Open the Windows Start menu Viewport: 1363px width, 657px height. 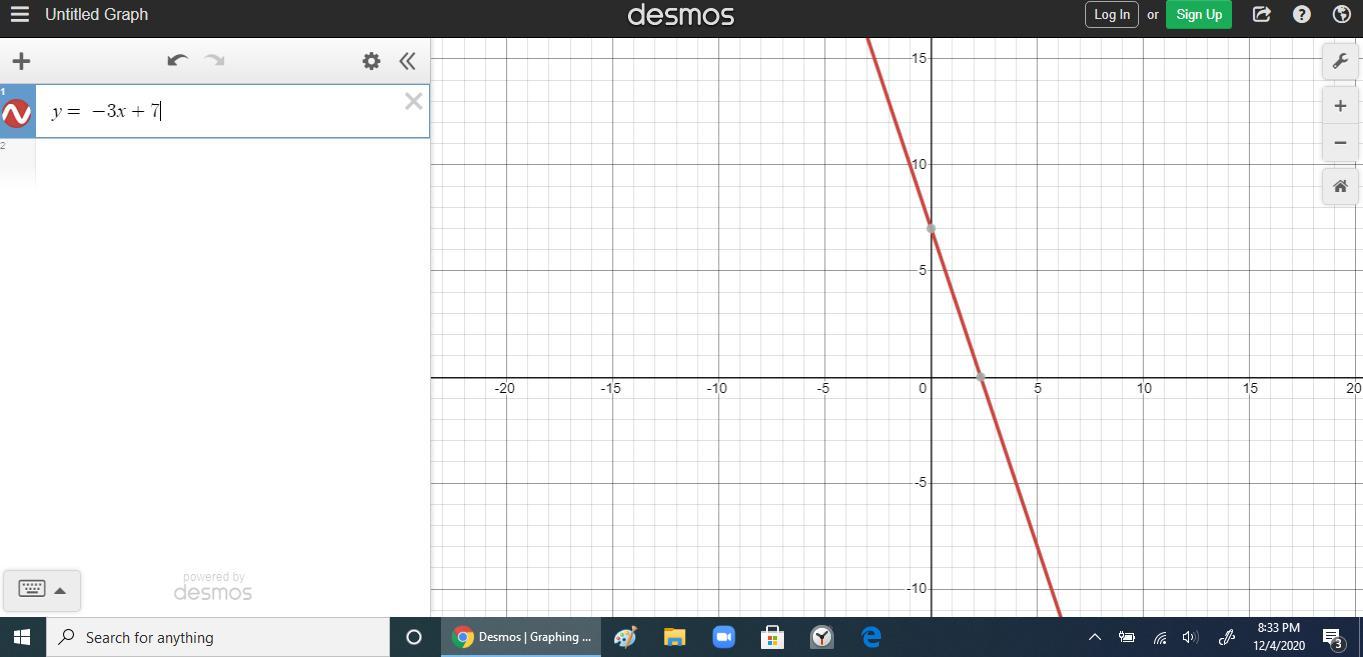click(22, 637)
